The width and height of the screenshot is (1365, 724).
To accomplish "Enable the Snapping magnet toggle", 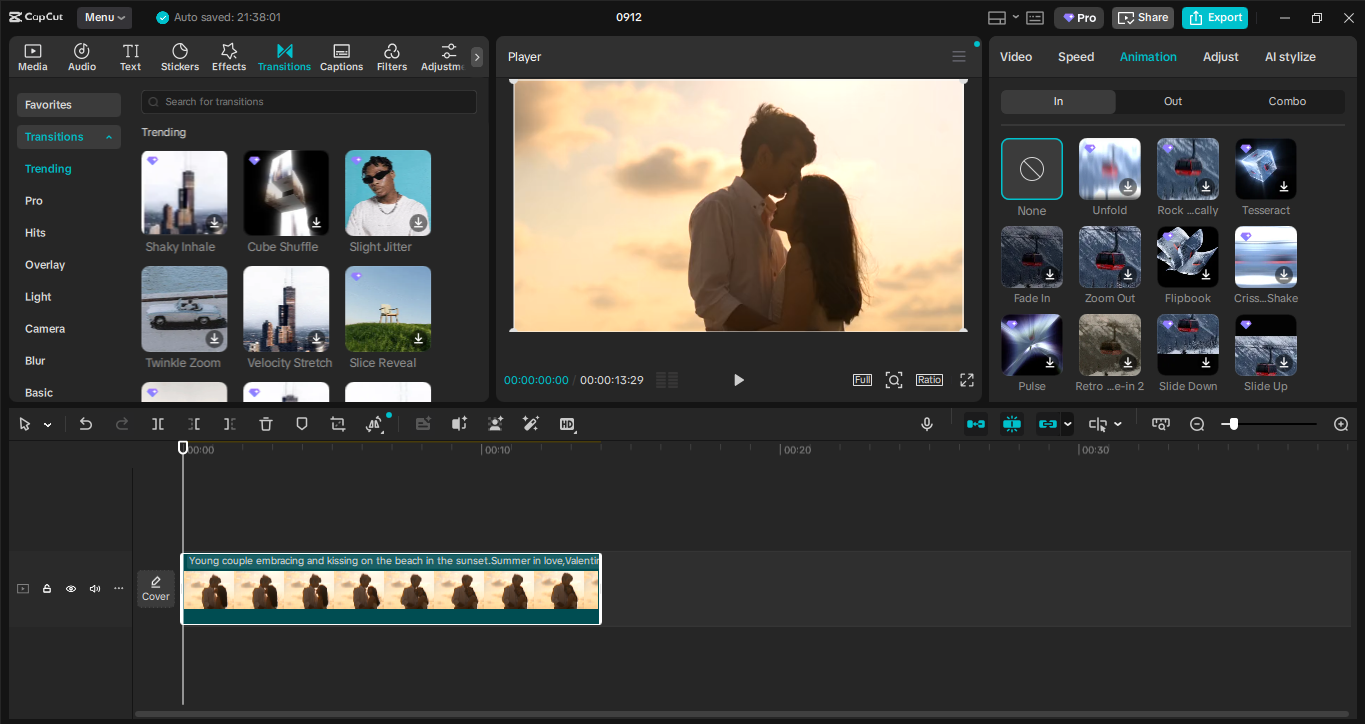I will coord(1011,424).
